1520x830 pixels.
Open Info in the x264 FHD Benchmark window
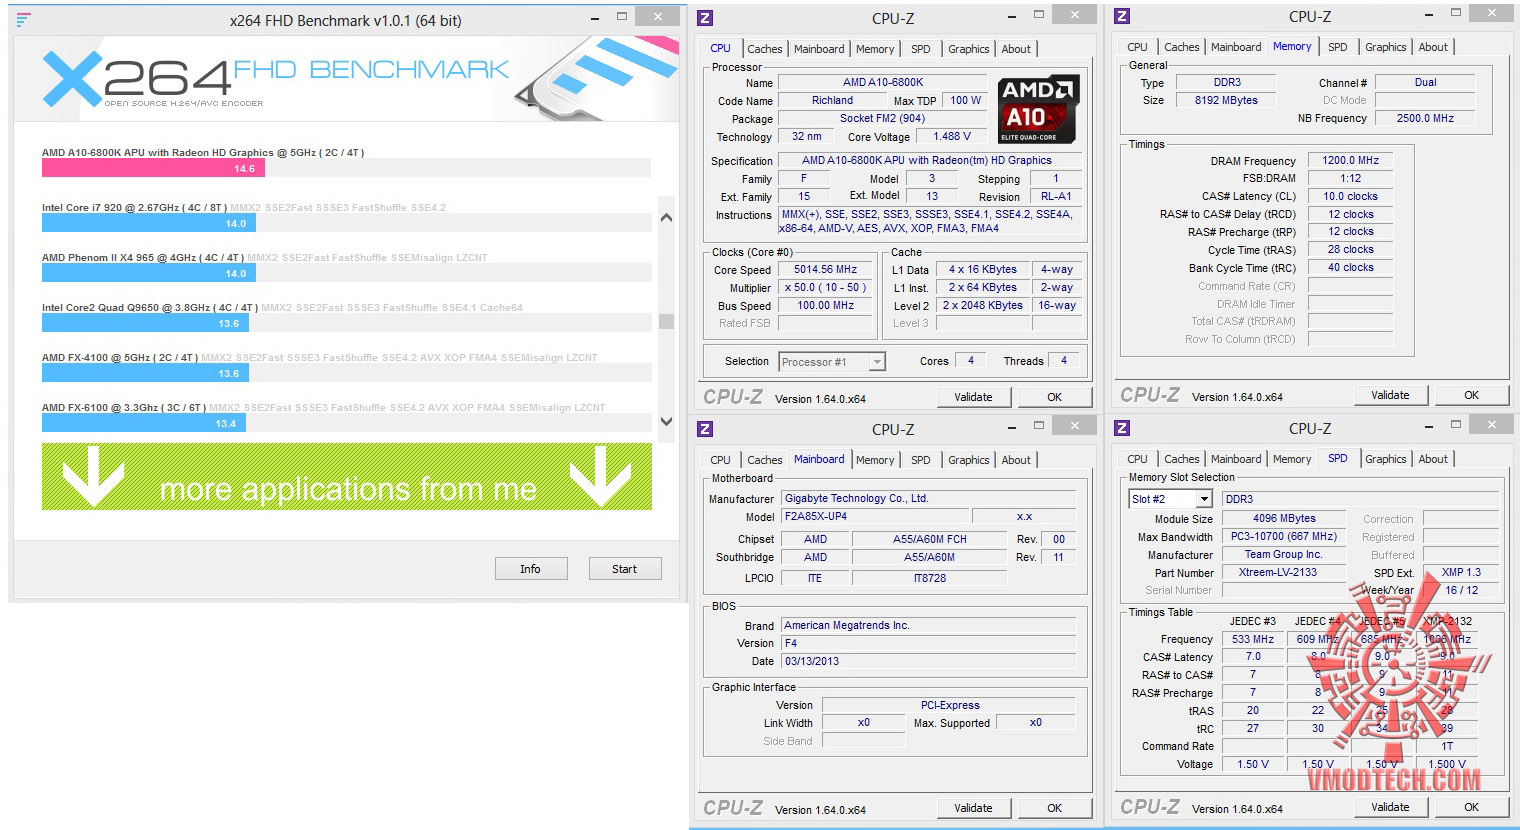(x=530, y=569)
